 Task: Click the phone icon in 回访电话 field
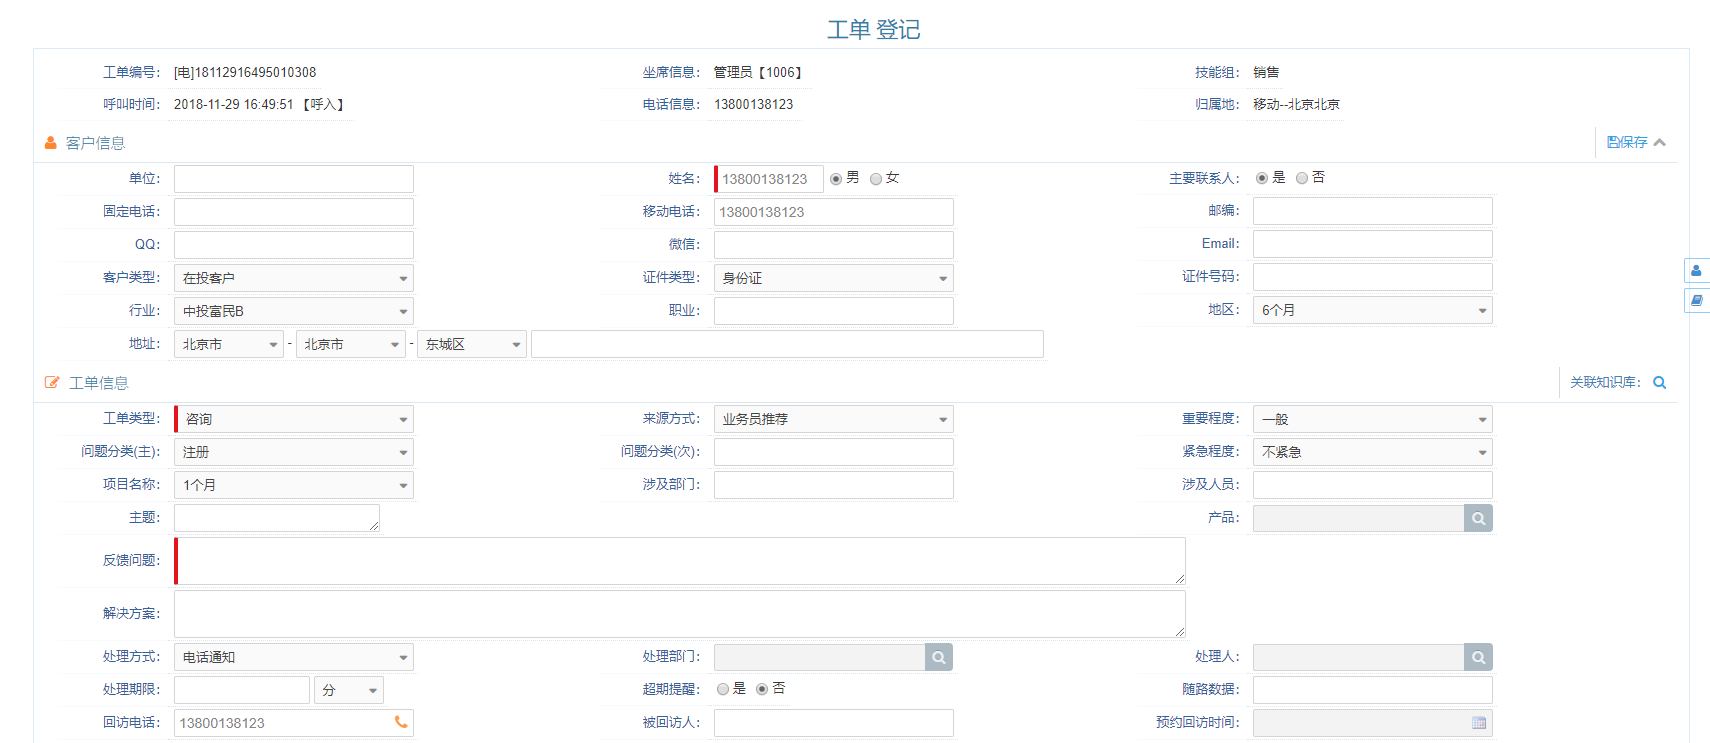(401, 722)
